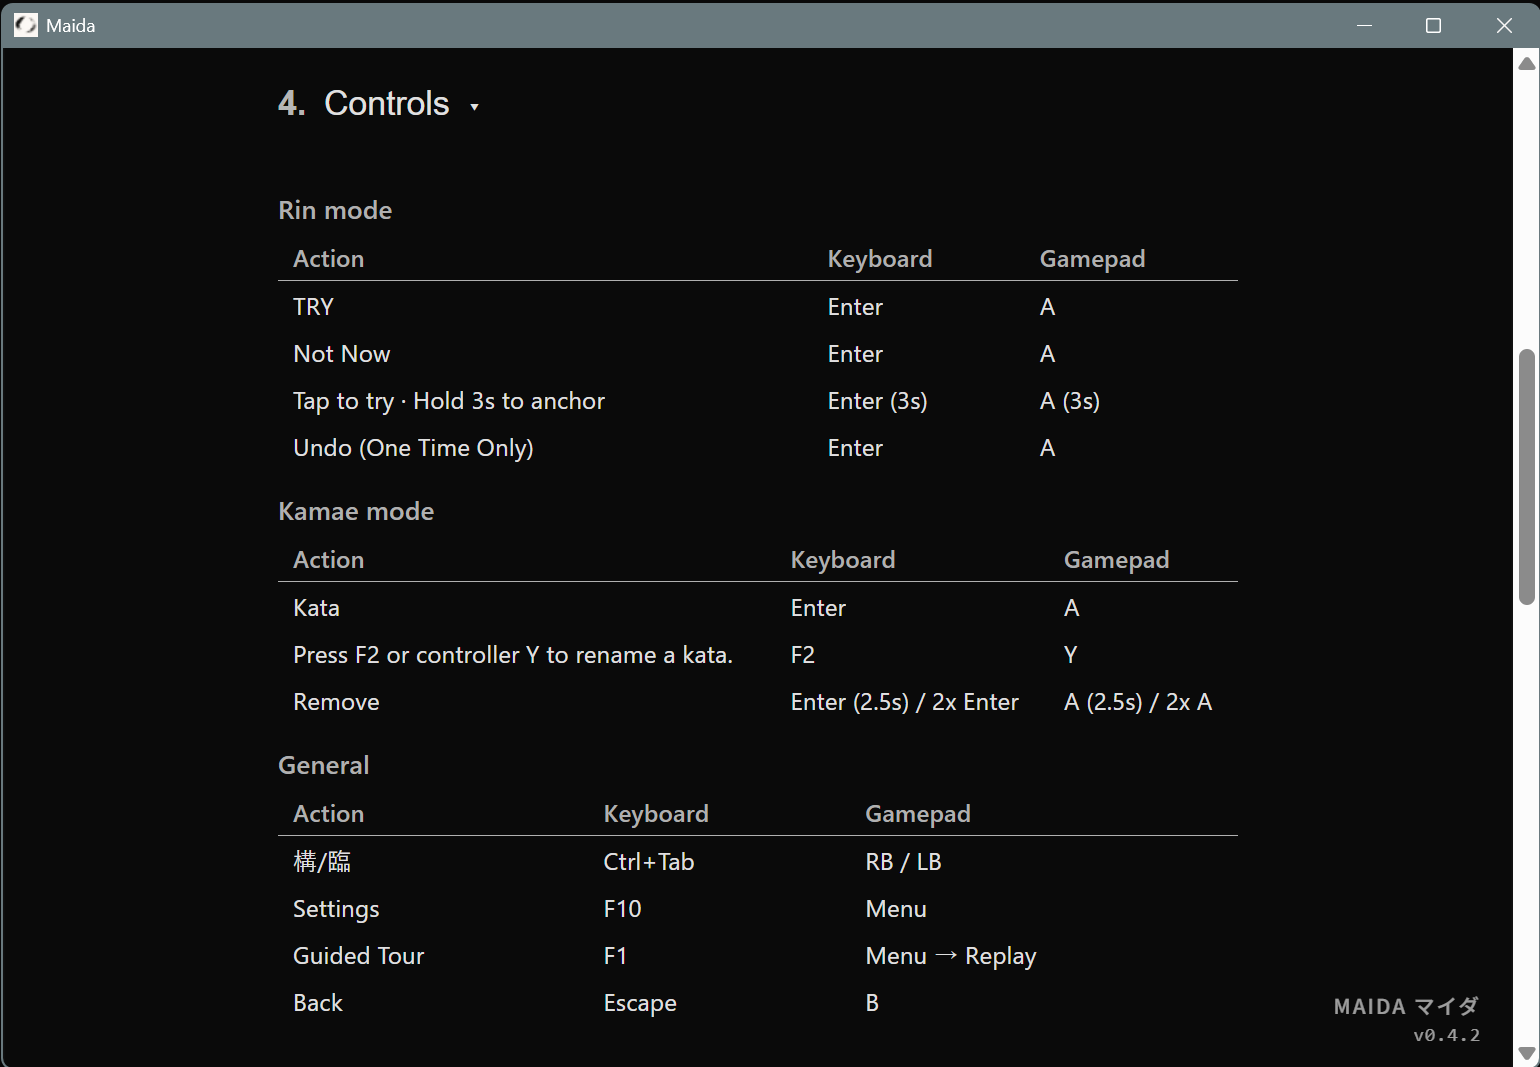
Task: Click the Remove action label
Action: click(x=336, y=702)
